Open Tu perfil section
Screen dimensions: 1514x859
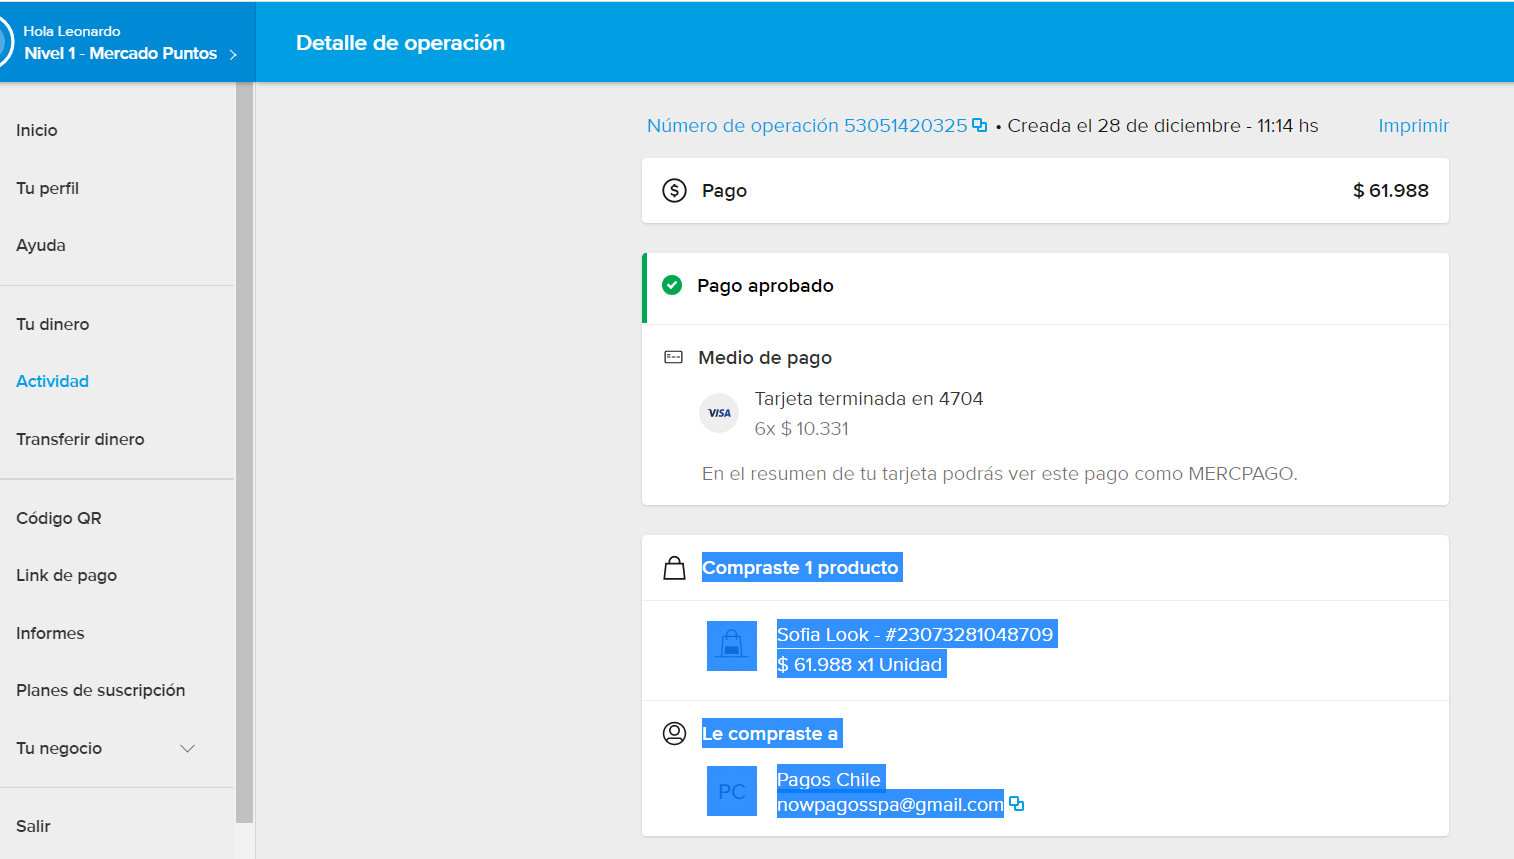click(x=47, y=188)
